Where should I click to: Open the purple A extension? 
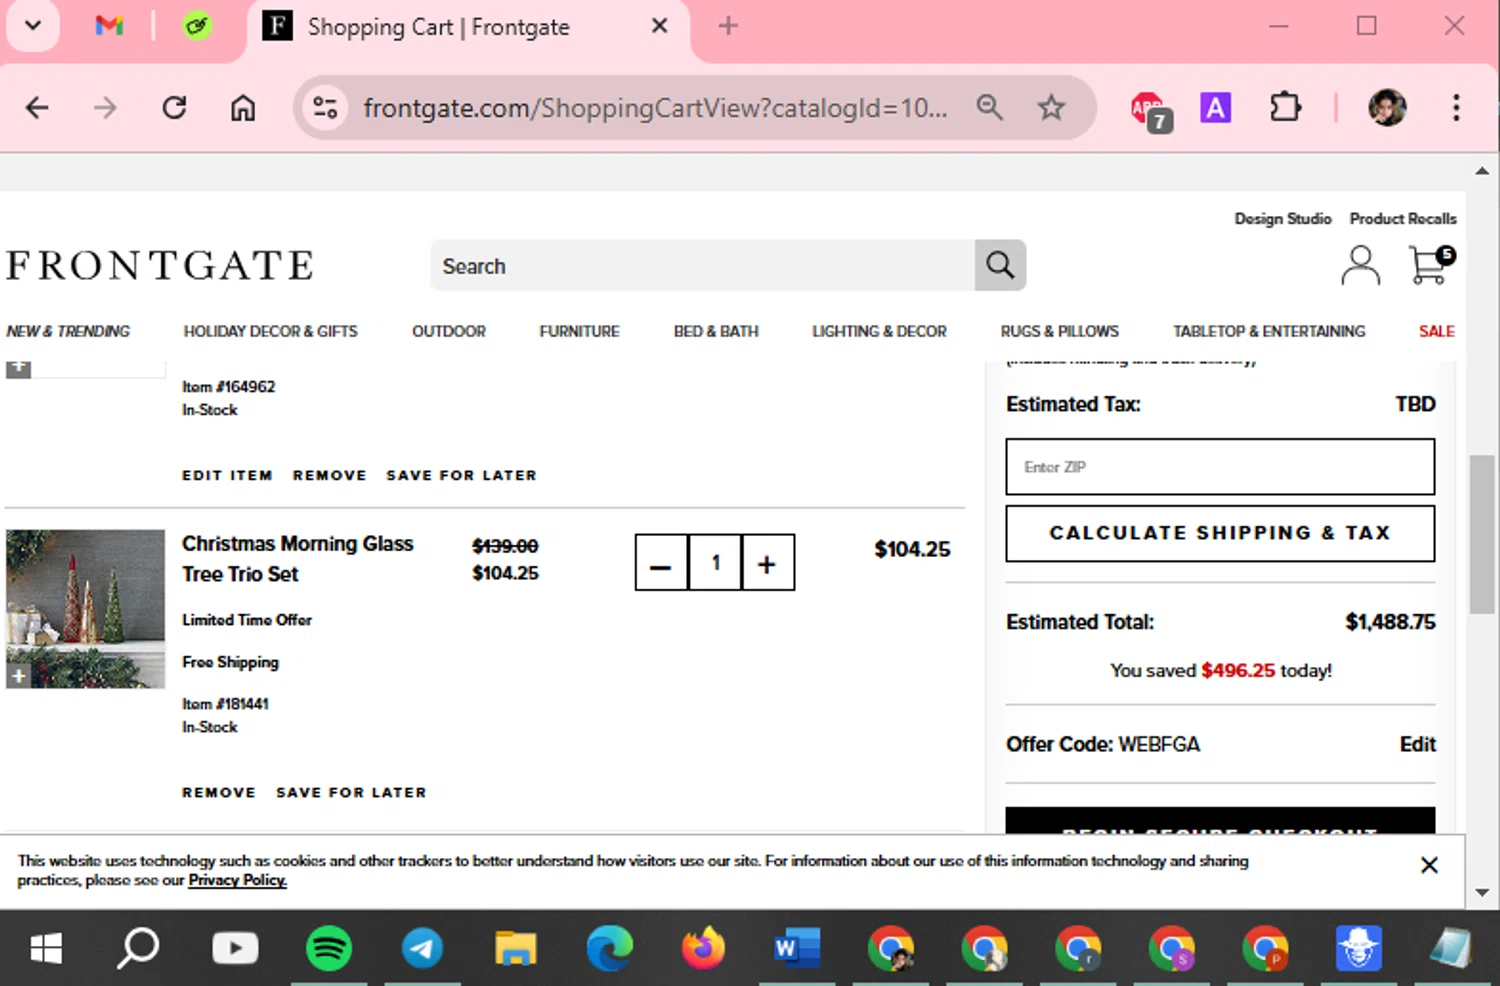pyautogui.click(x=1215, y=108)
